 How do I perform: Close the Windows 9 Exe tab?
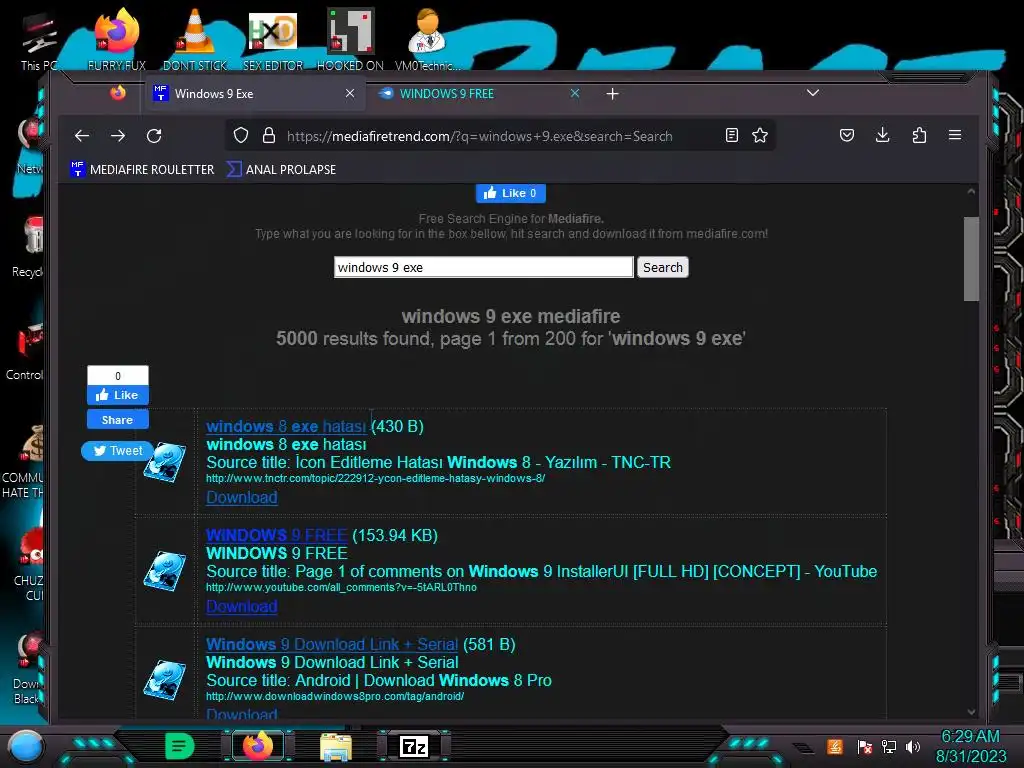[x=350, y=93]
